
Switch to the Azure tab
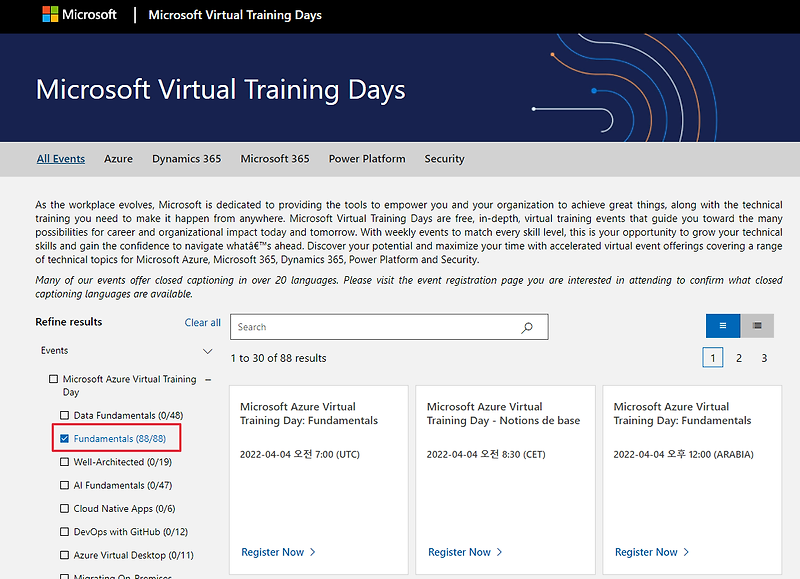pyautogui.click(x=118, y=159)
